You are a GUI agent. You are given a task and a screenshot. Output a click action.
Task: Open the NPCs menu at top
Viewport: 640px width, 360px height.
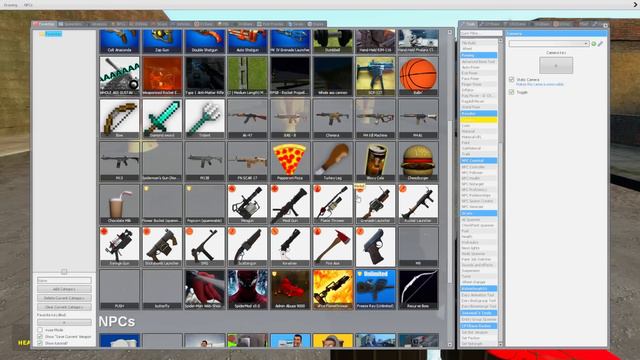pyautogui.click(x=28, y=5)
